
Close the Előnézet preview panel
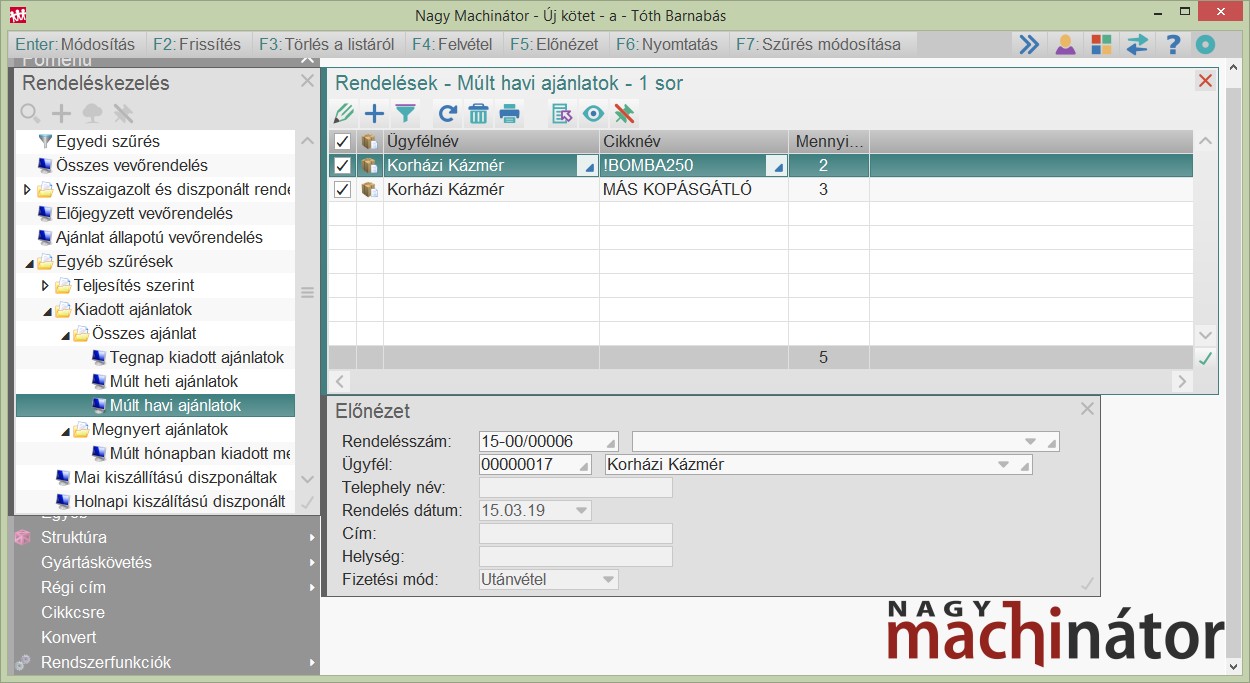click(1087, 409)
